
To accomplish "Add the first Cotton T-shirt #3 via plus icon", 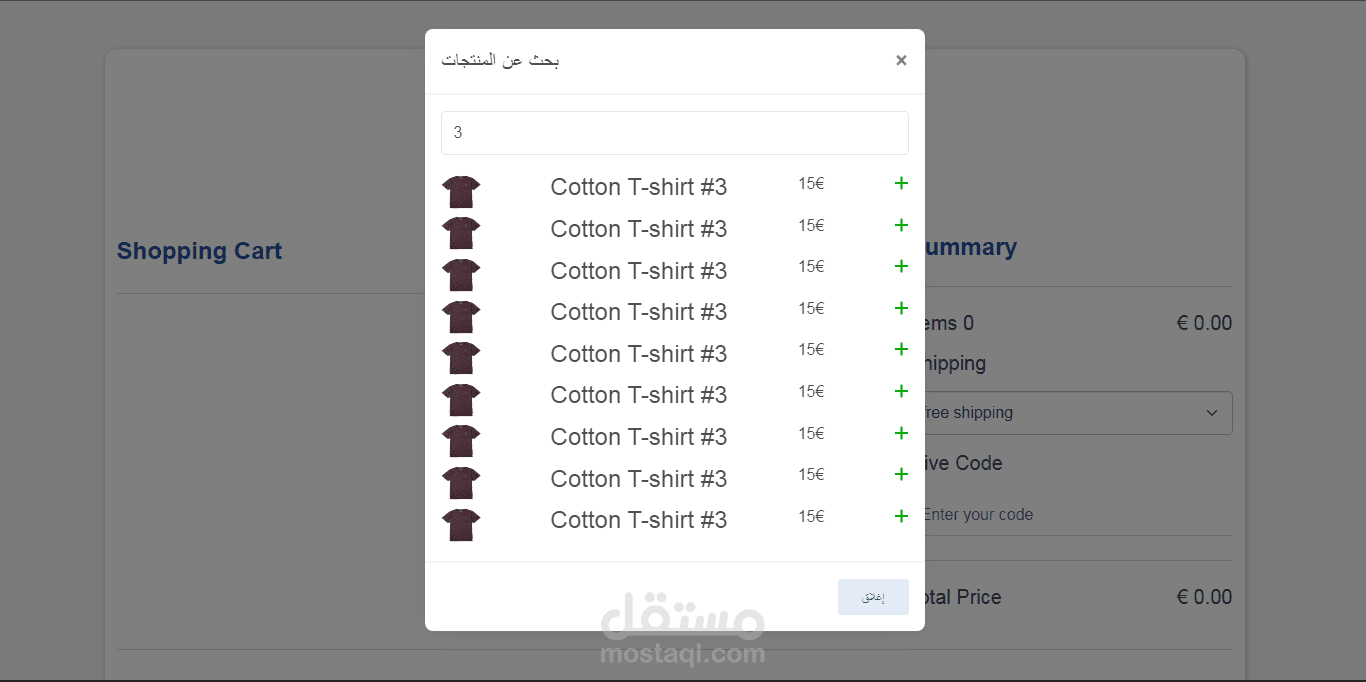I will pos(901,183).
